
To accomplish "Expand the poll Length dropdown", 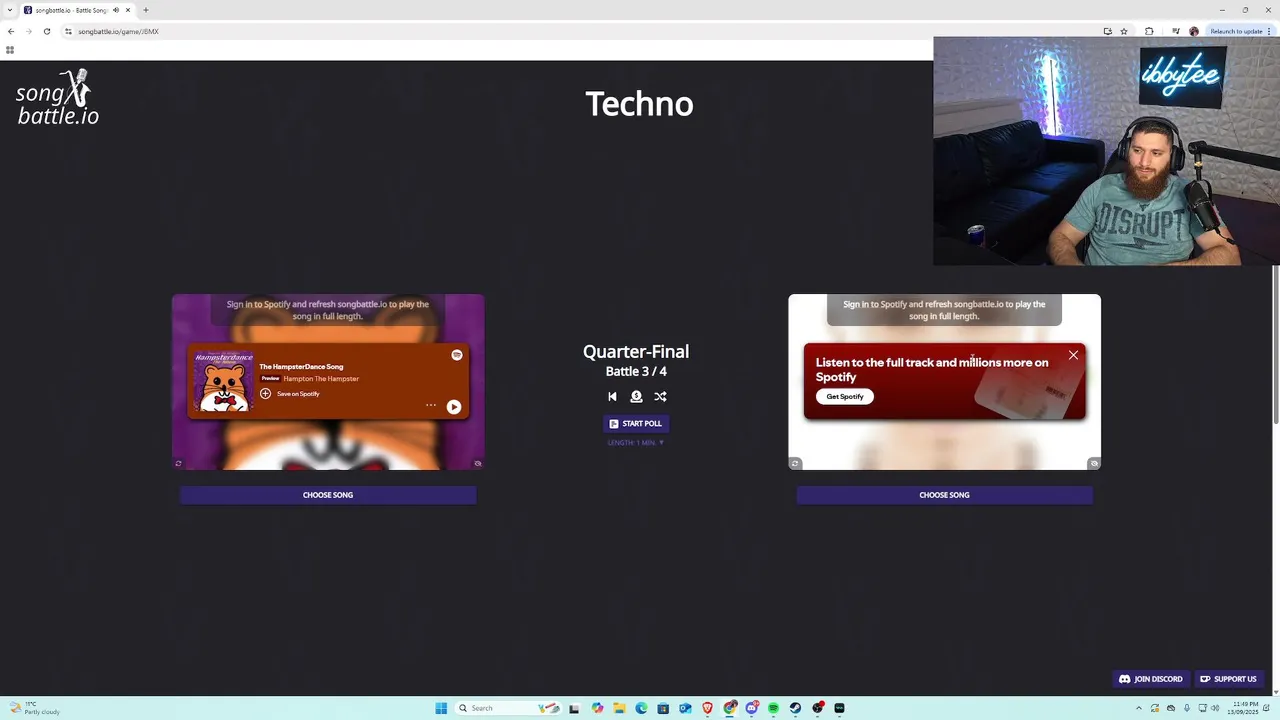I will pyautogui.click(x=636, y=442).
